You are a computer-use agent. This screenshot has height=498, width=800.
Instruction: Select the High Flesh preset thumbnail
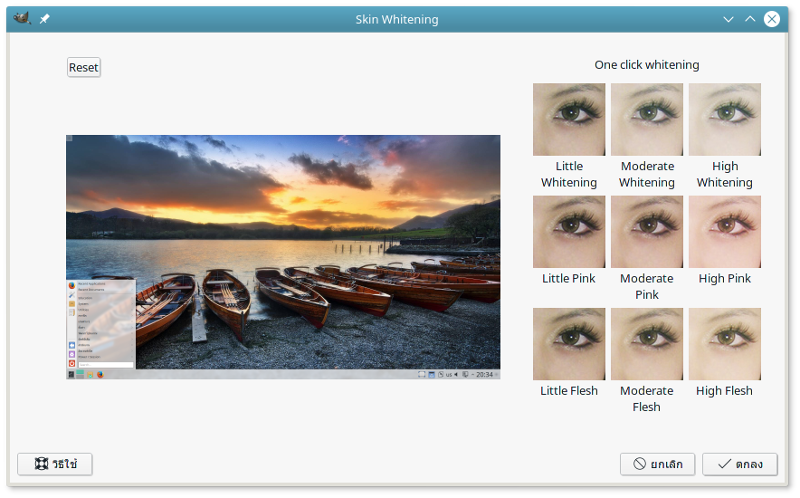pos(725,343)
